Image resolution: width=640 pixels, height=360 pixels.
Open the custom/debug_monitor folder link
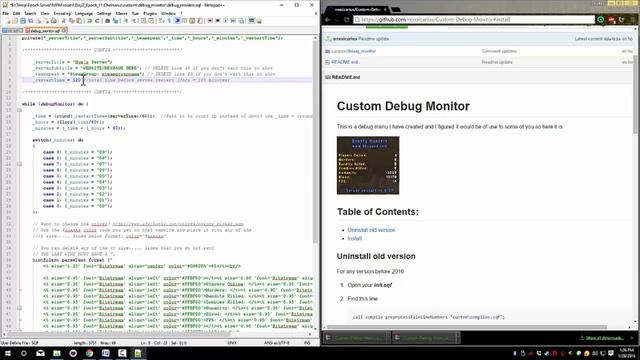(x=353, y=51)
